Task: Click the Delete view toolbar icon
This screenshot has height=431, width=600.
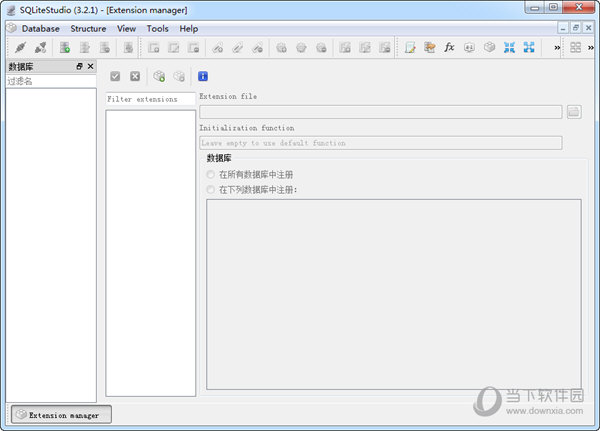Action: [385, 47]
